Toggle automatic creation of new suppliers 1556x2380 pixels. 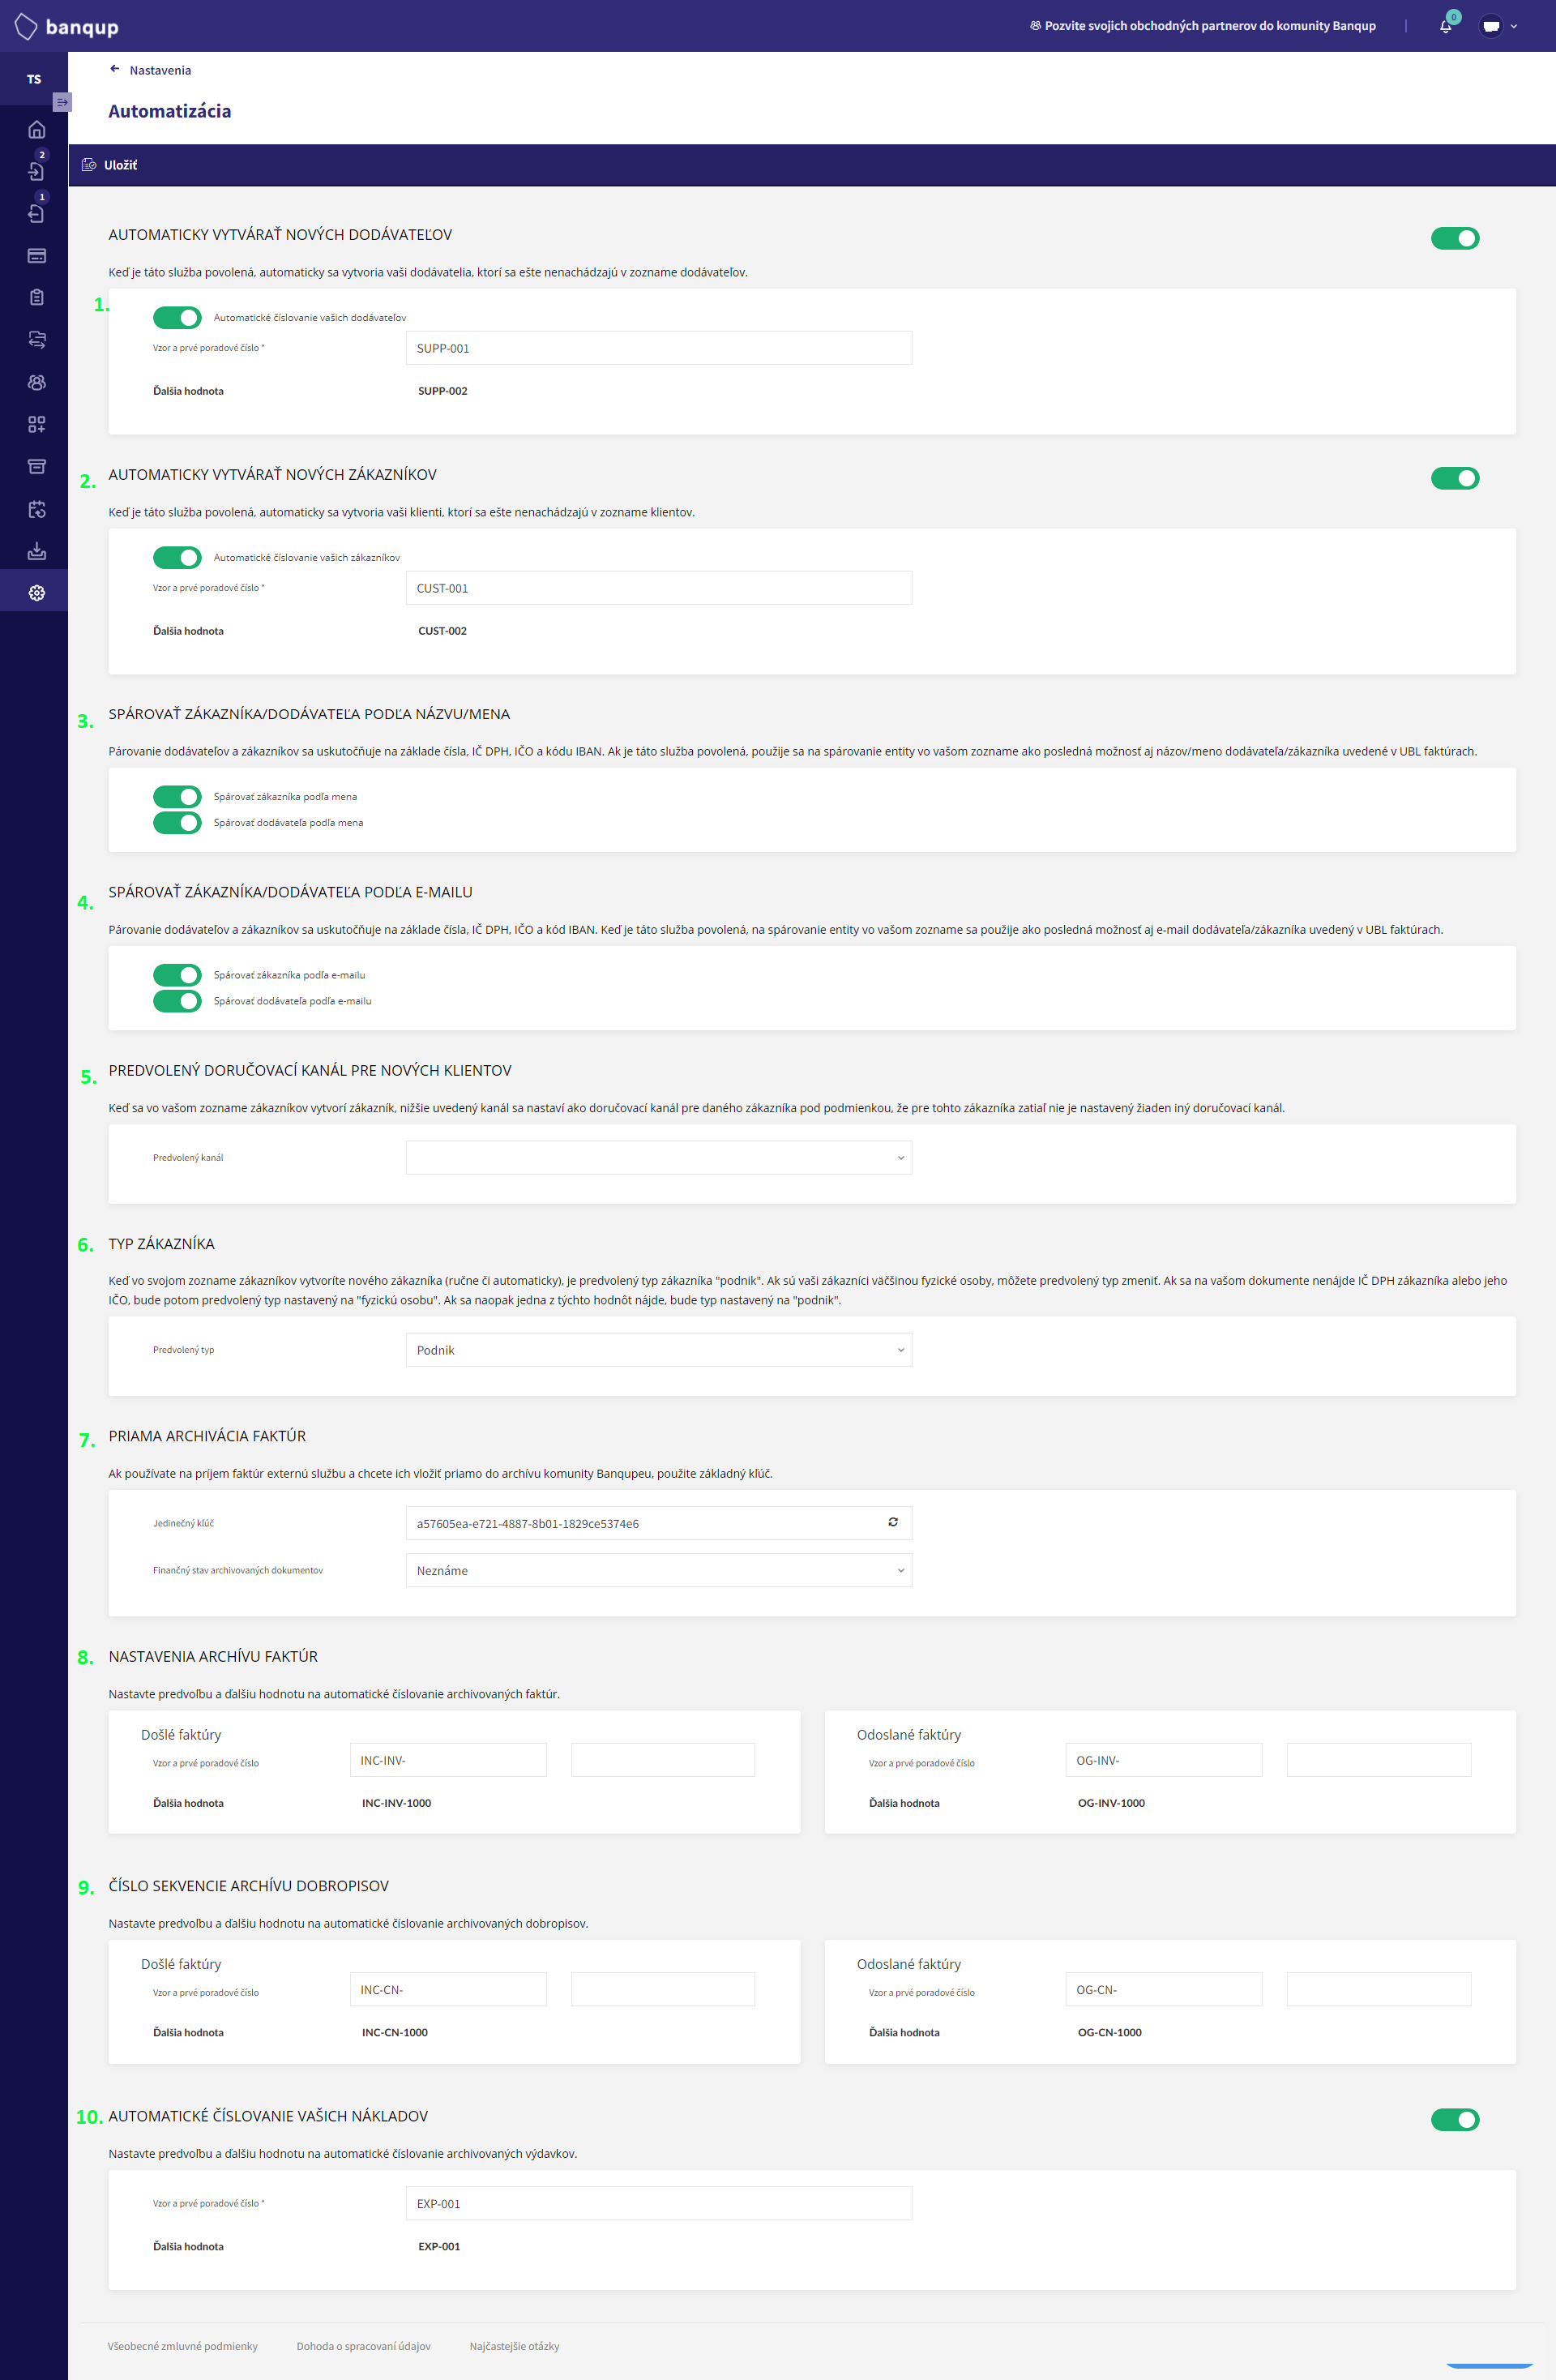click(x=1455, y=239)
